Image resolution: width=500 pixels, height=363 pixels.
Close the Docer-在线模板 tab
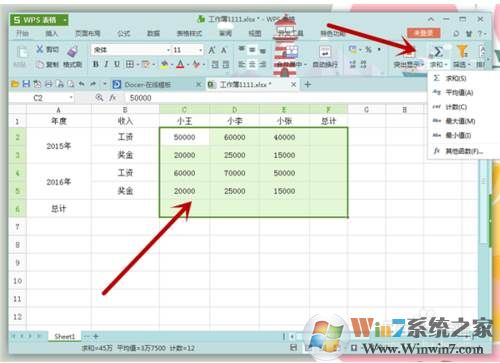(198, 85)
